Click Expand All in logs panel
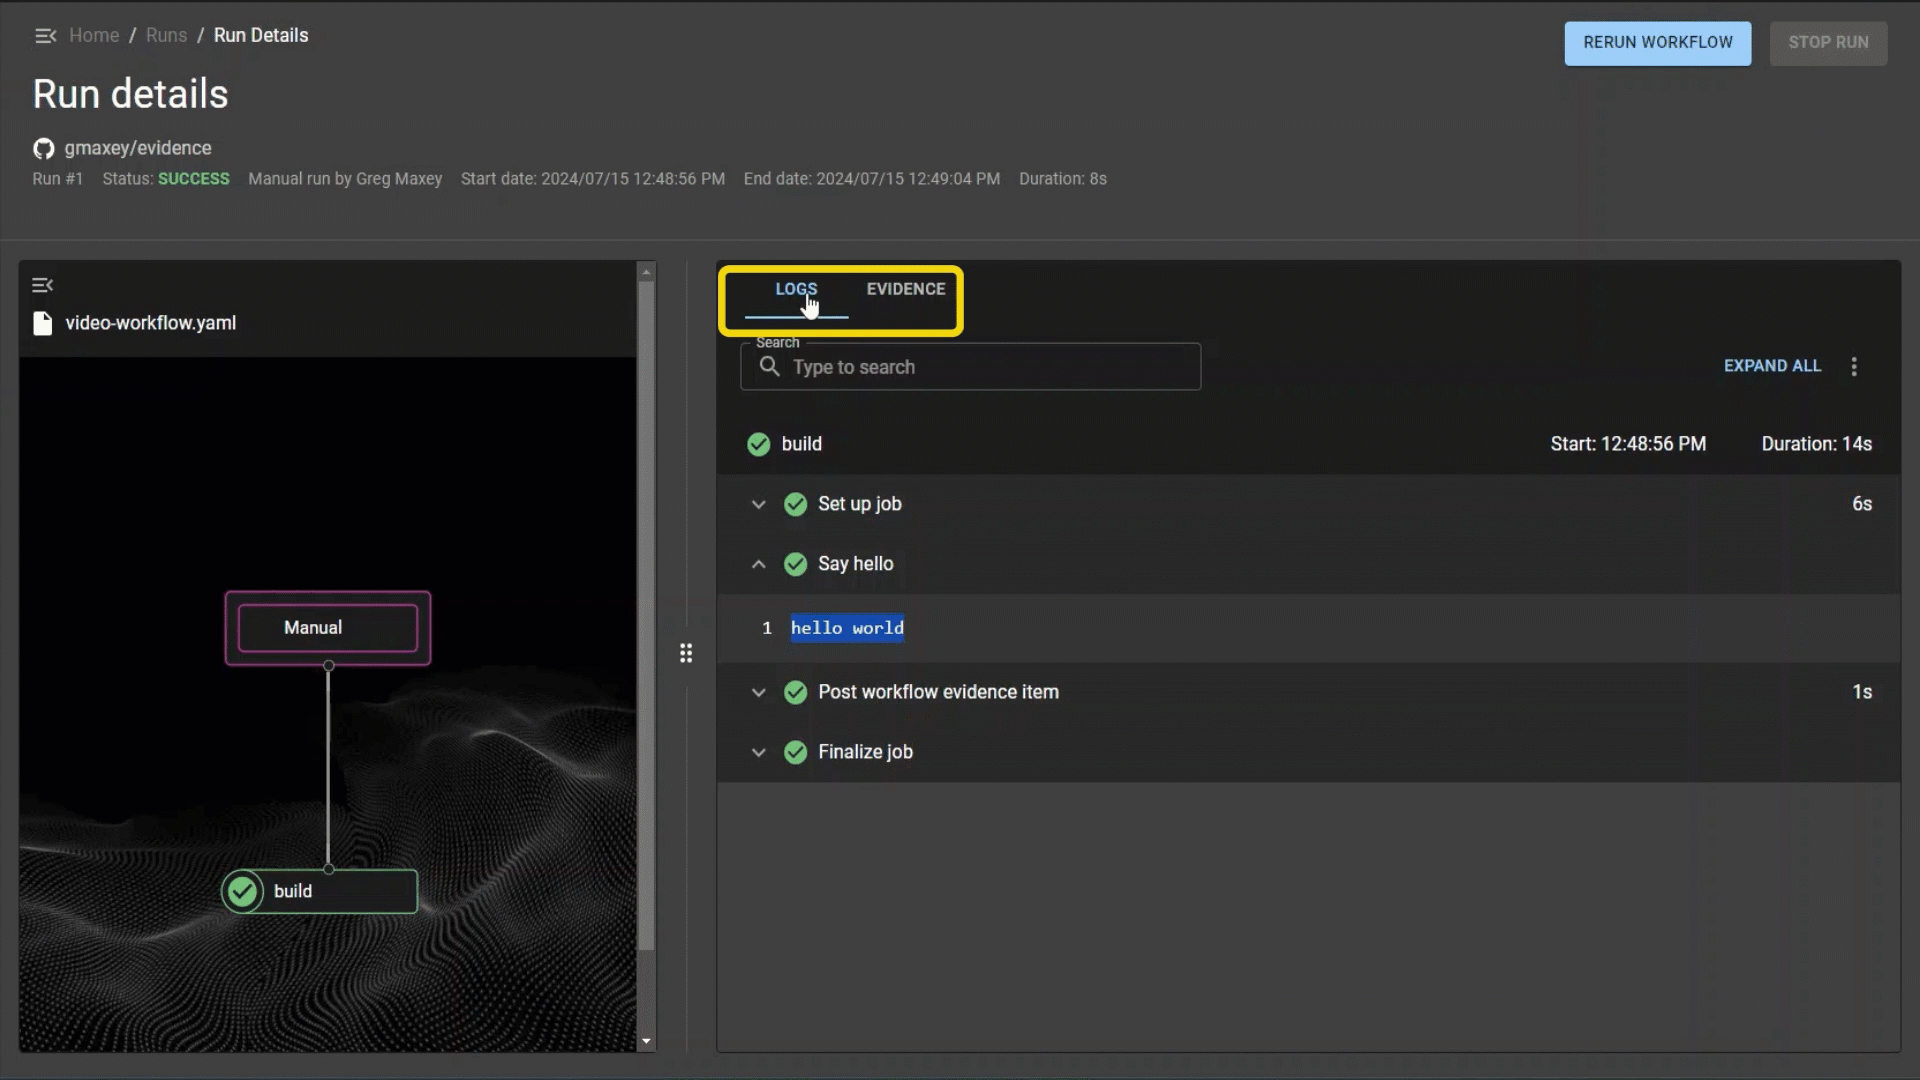This screenshot has width=1920, height=1080. pyautogui.click(x=1772, y=366)
